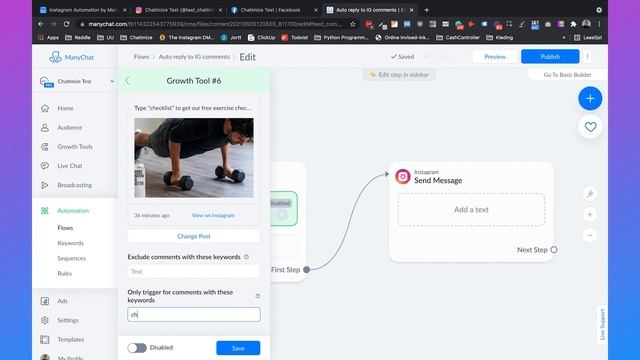Viewport: 640px width, 360px height.
Task: Open the Chatimize bookmarks folder
Action: click(x=136, y=38)
